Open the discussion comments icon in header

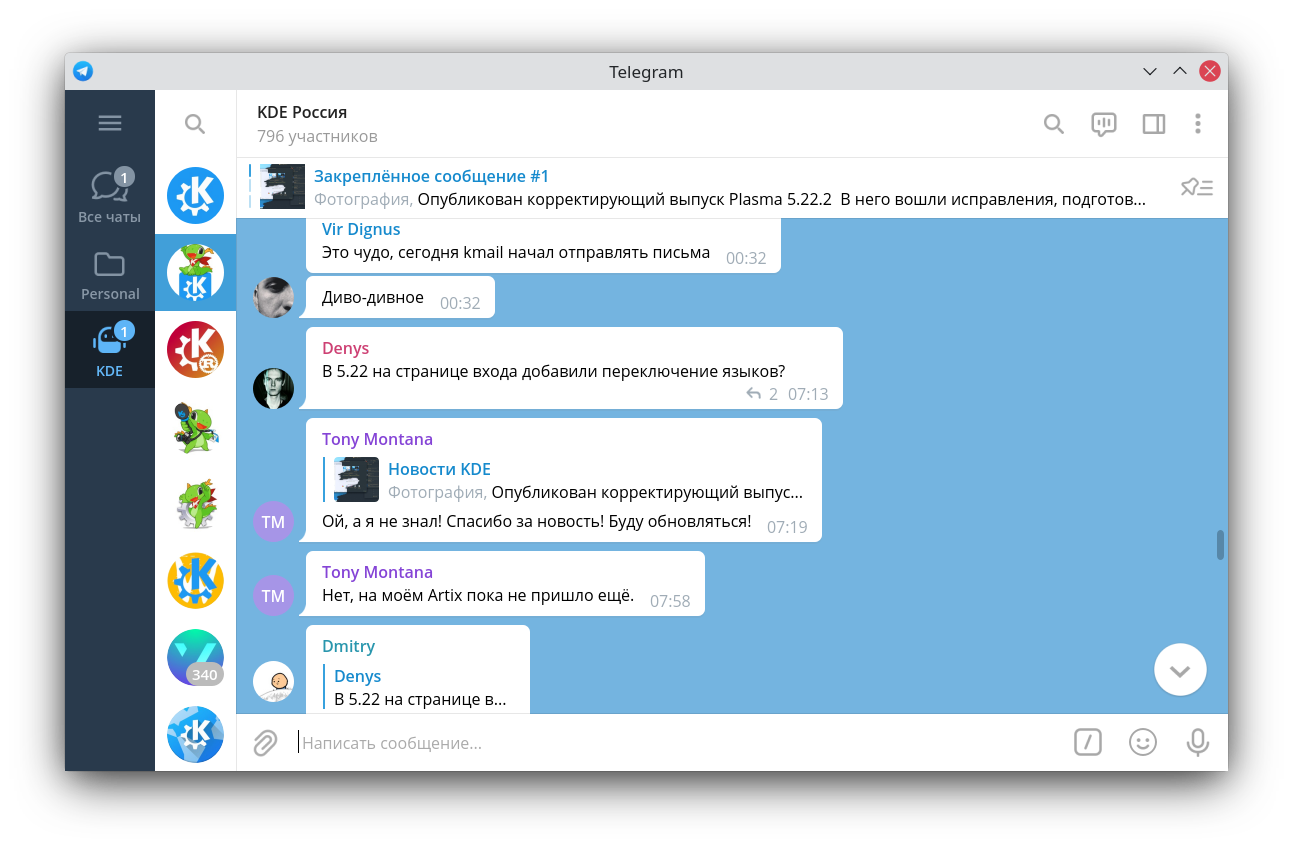(x=1103, y=124)
